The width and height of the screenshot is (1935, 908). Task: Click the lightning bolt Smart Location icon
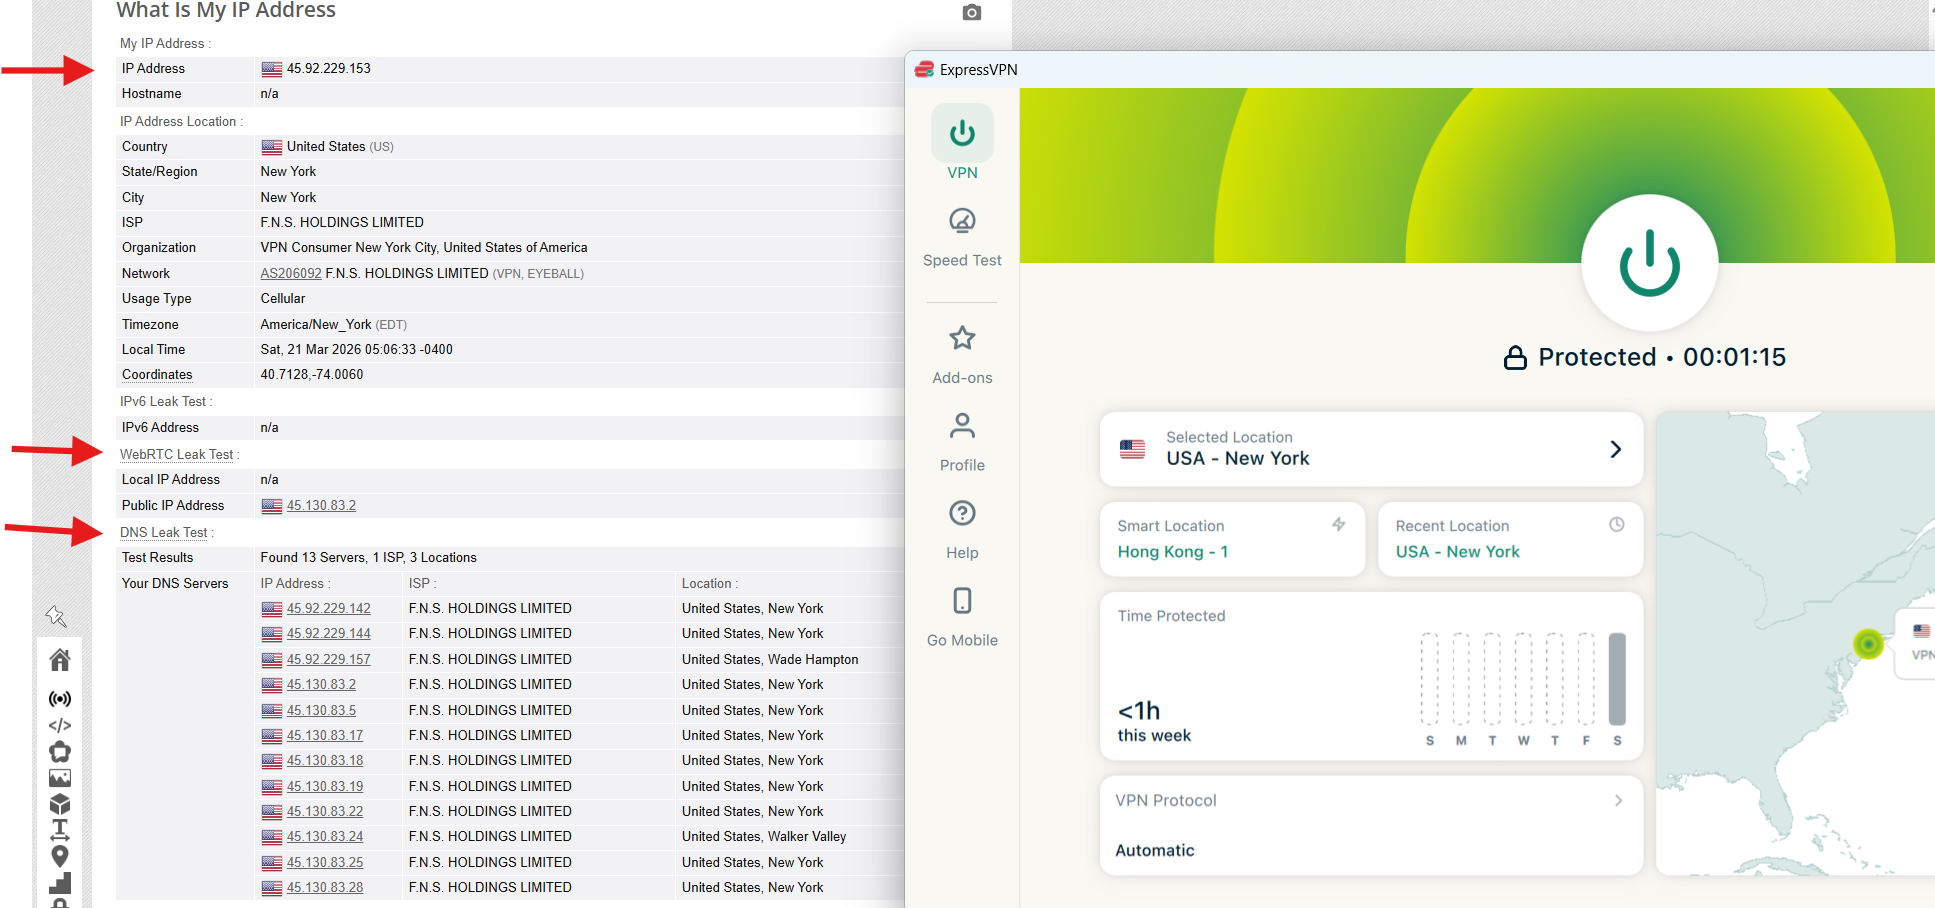point(1338,524)
